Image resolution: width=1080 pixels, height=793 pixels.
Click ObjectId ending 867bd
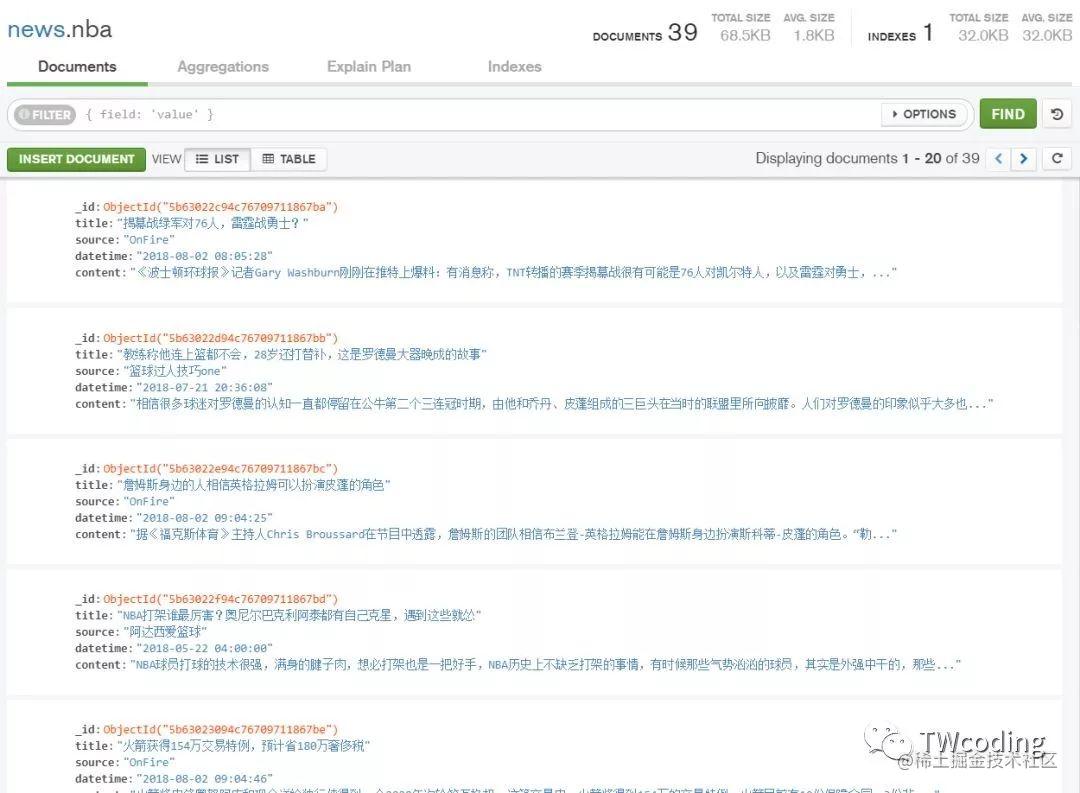pyautogui.click(x=220, y=599)
